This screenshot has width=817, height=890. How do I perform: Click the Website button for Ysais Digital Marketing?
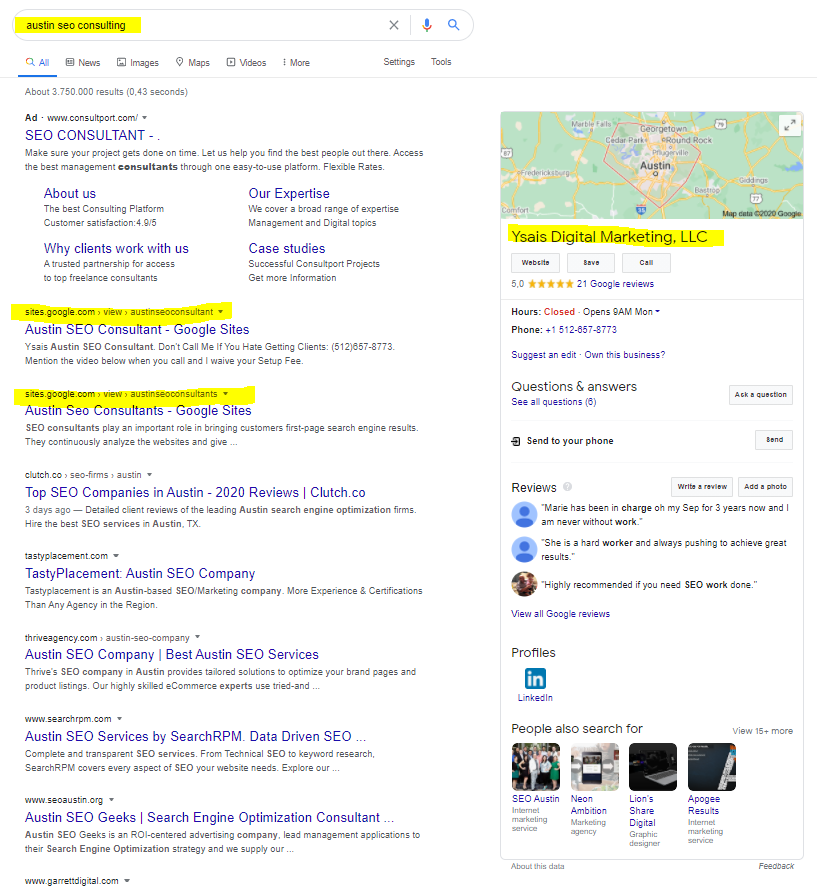[535, 263]
